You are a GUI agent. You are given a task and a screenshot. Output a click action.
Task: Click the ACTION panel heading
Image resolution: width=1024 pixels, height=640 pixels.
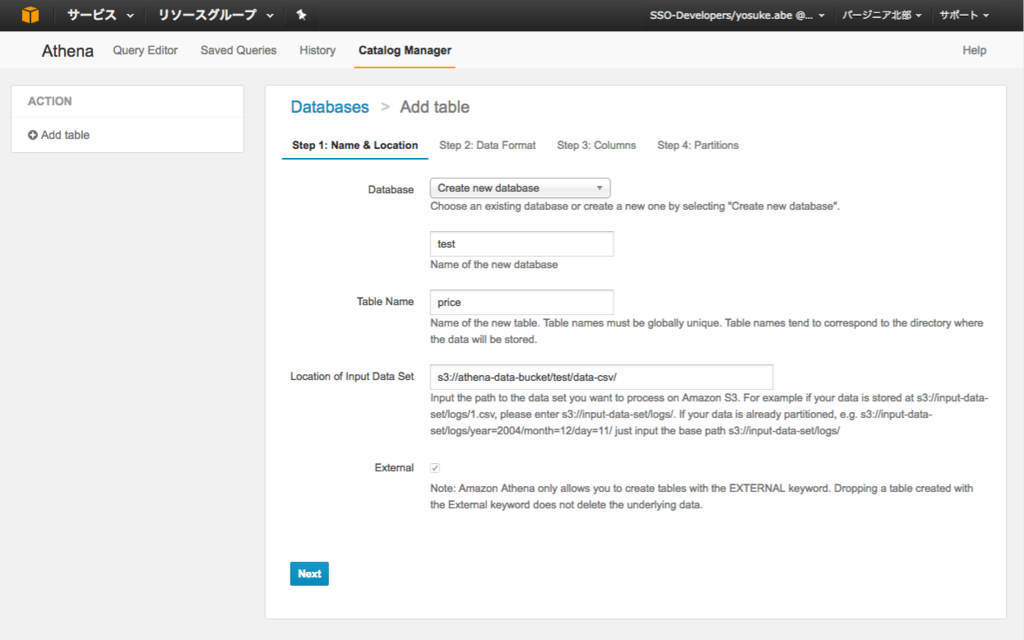50,101
